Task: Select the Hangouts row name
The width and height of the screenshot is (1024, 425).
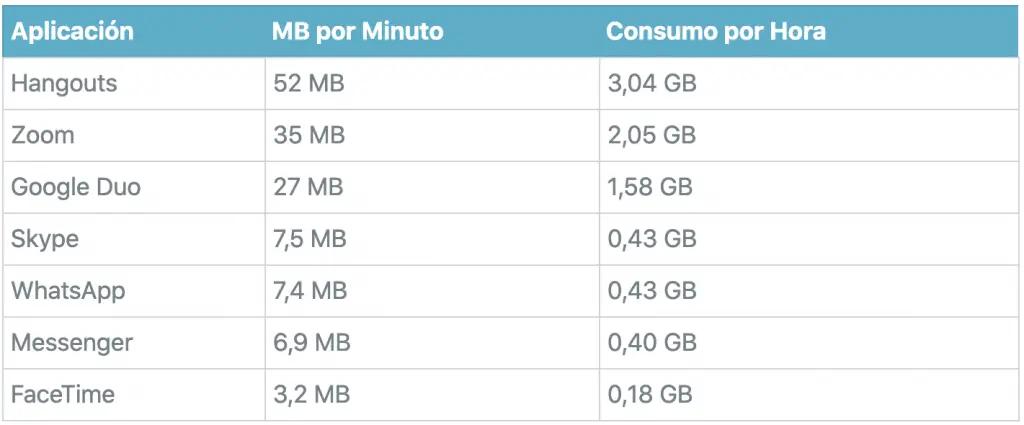Action: [64, 84]
